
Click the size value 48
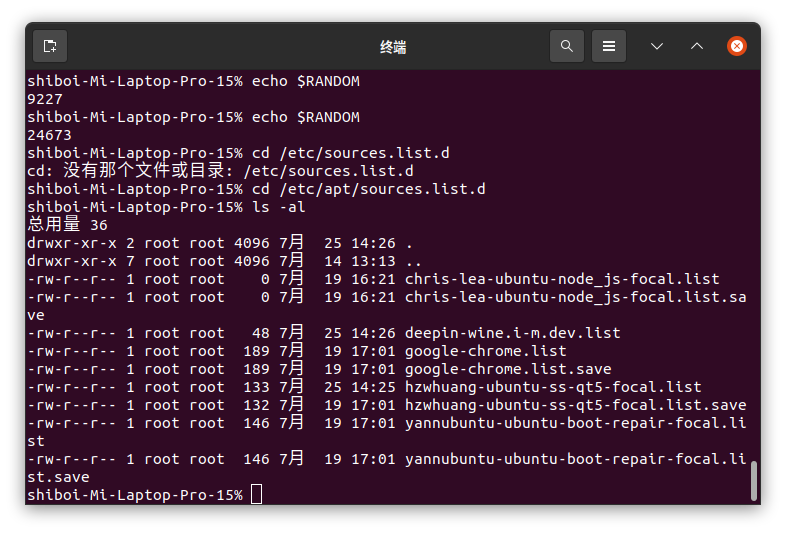(261, 333)
